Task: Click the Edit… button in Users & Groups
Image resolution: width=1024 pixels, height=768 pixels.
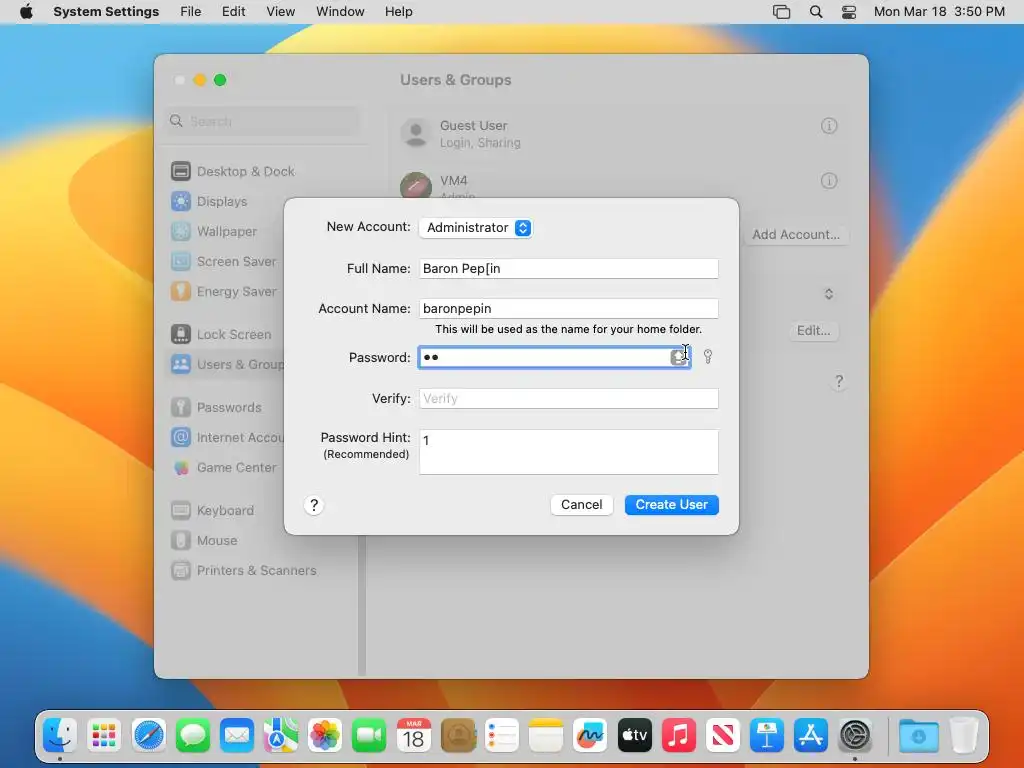Action: [813, 330]
